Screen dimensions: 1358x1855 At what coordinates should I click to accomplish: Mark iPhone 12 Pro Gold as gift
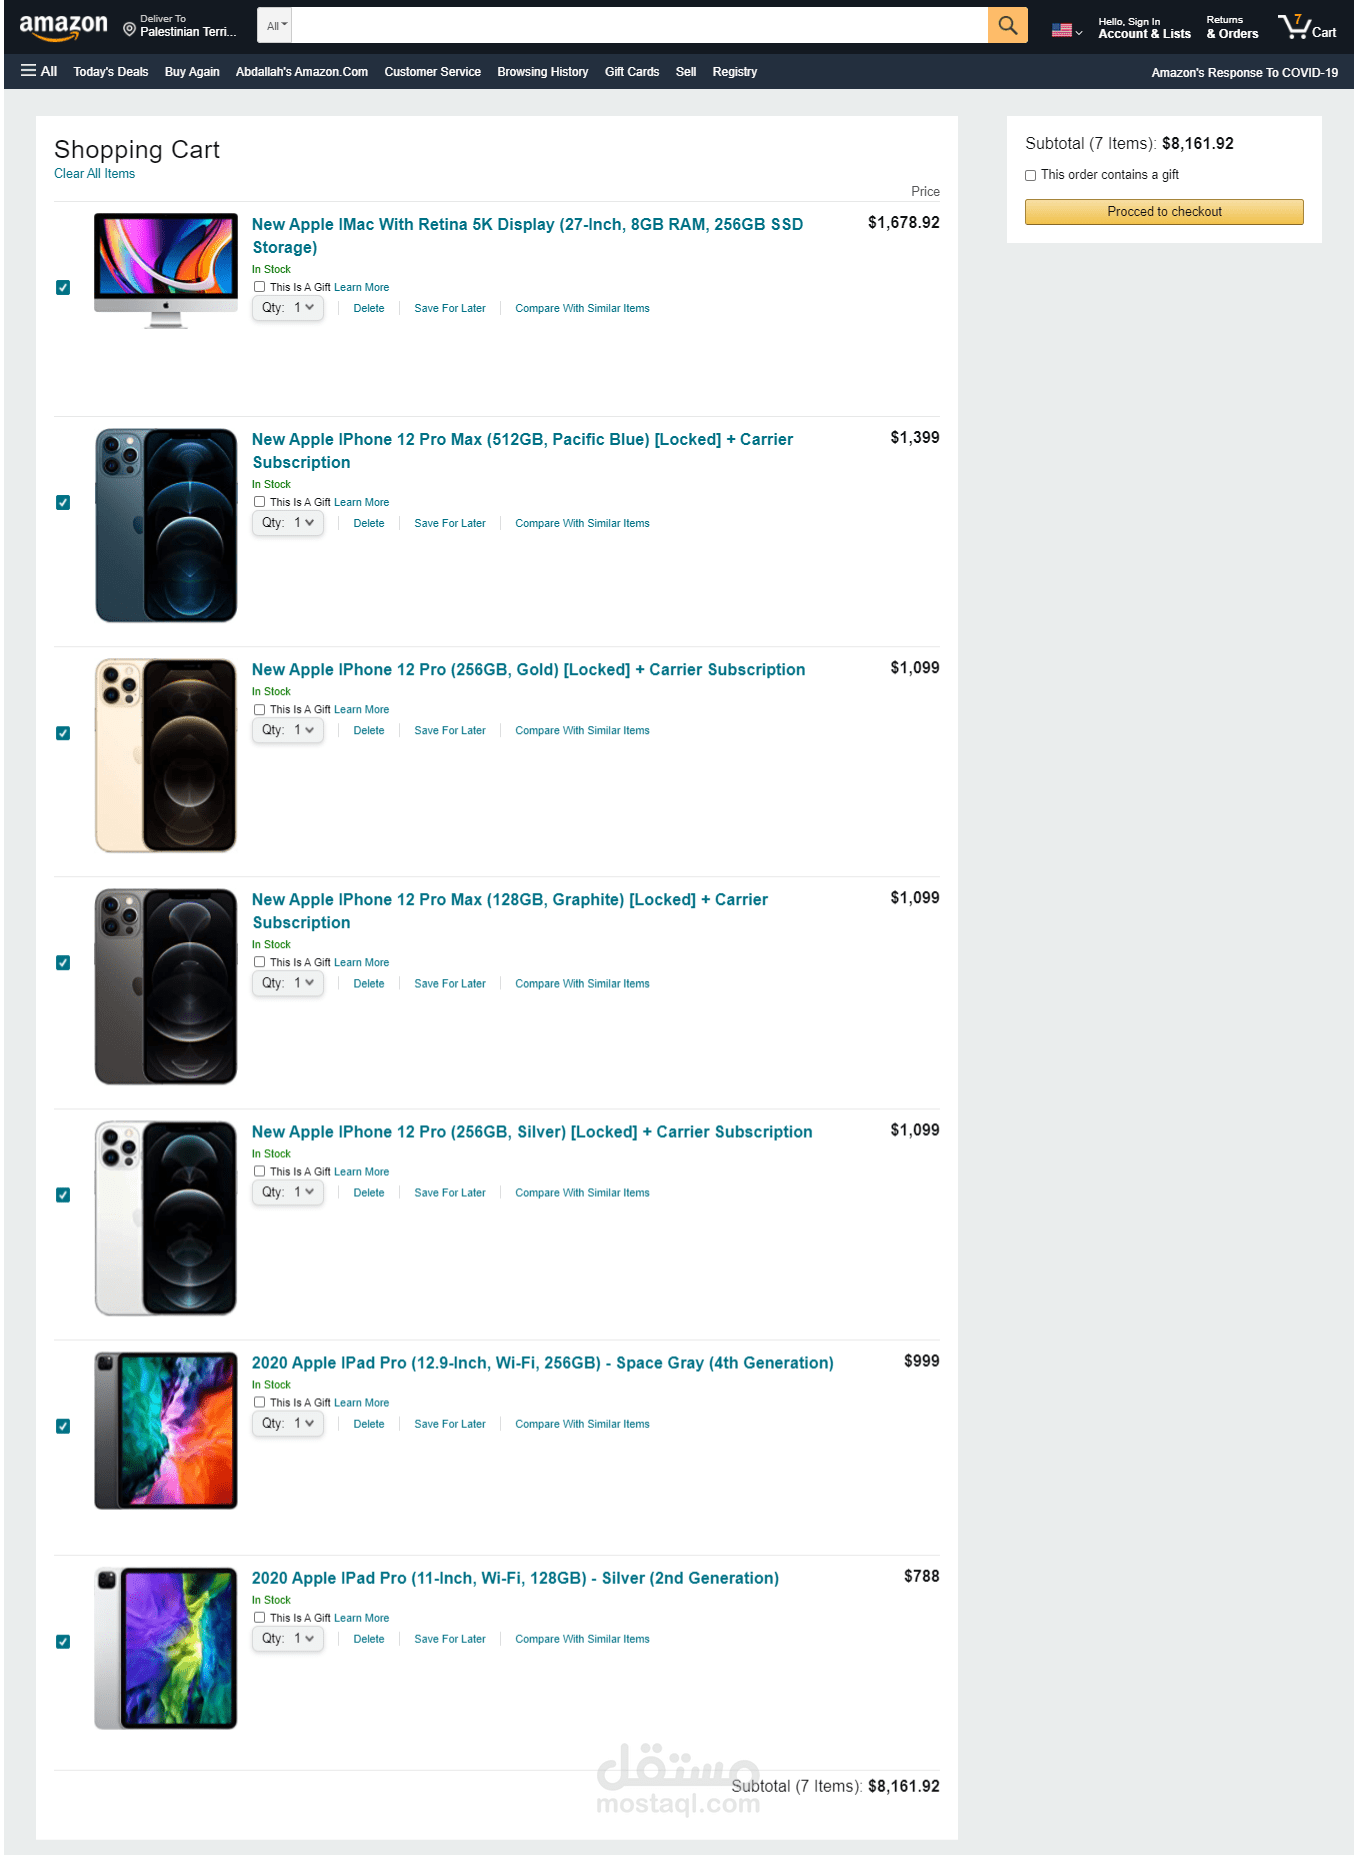point(259,709)
